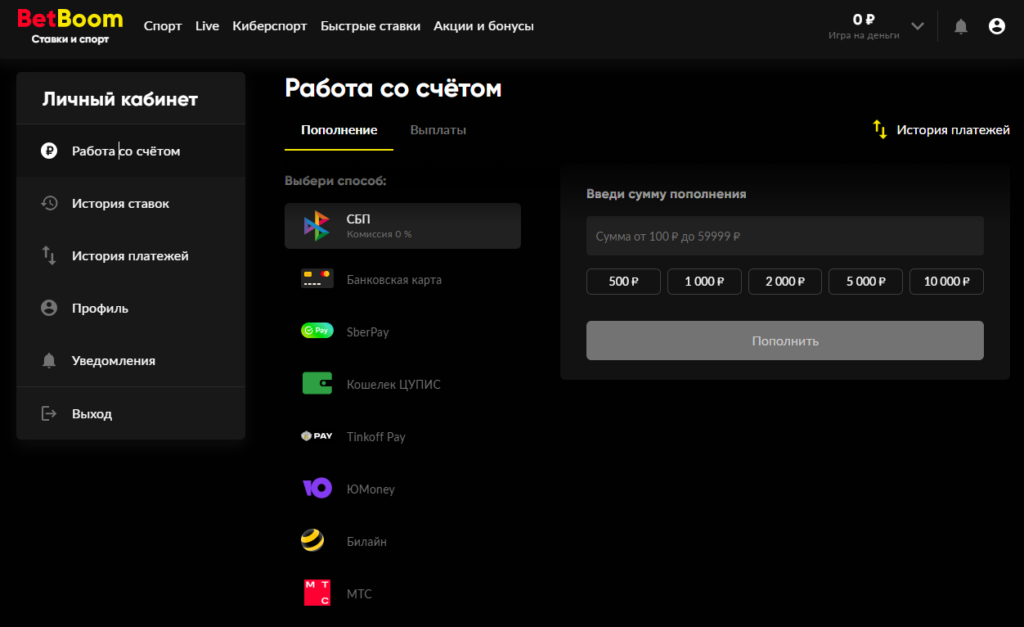
Task: Select the Билайн striped ball logo
Action: tap(312, 540)
